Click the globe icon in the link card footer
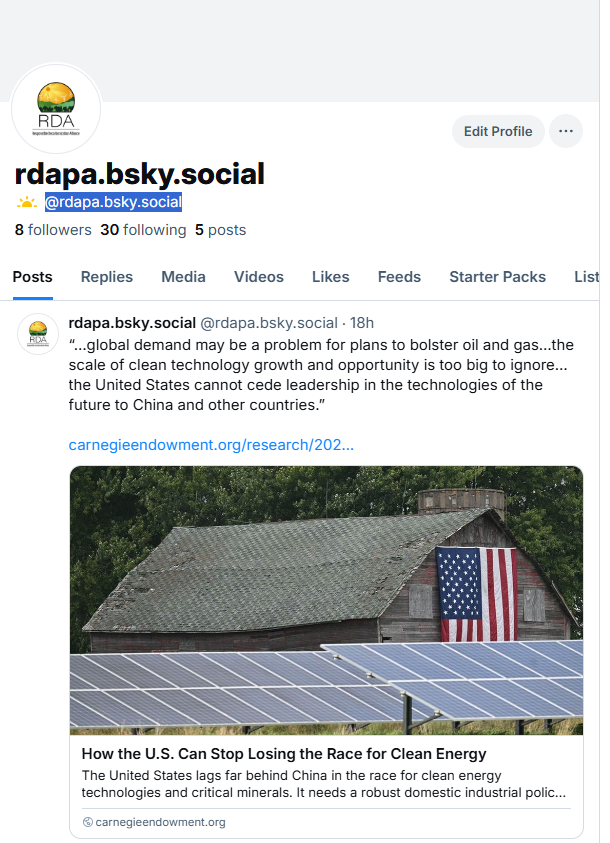The height and width of the screenshot is (843, 610). 88,822
